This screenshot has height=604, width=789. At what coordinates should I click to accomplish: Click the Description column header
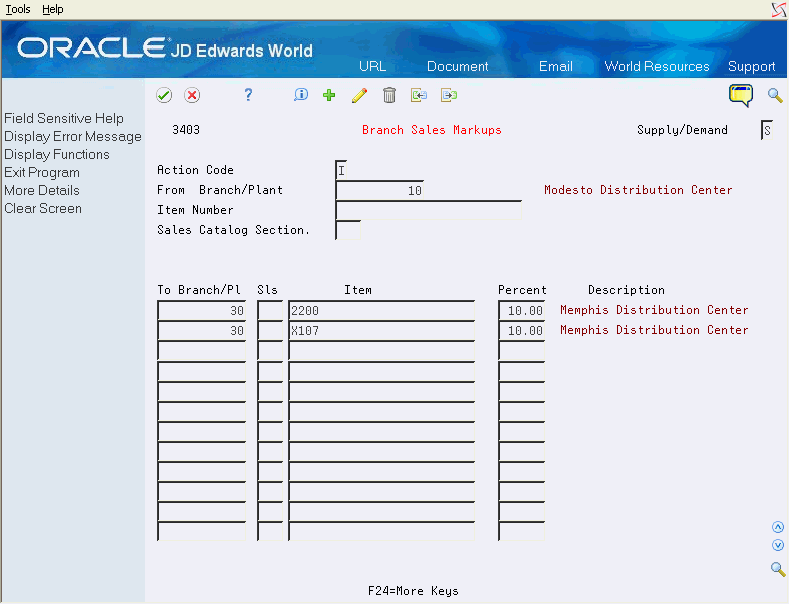626,290
